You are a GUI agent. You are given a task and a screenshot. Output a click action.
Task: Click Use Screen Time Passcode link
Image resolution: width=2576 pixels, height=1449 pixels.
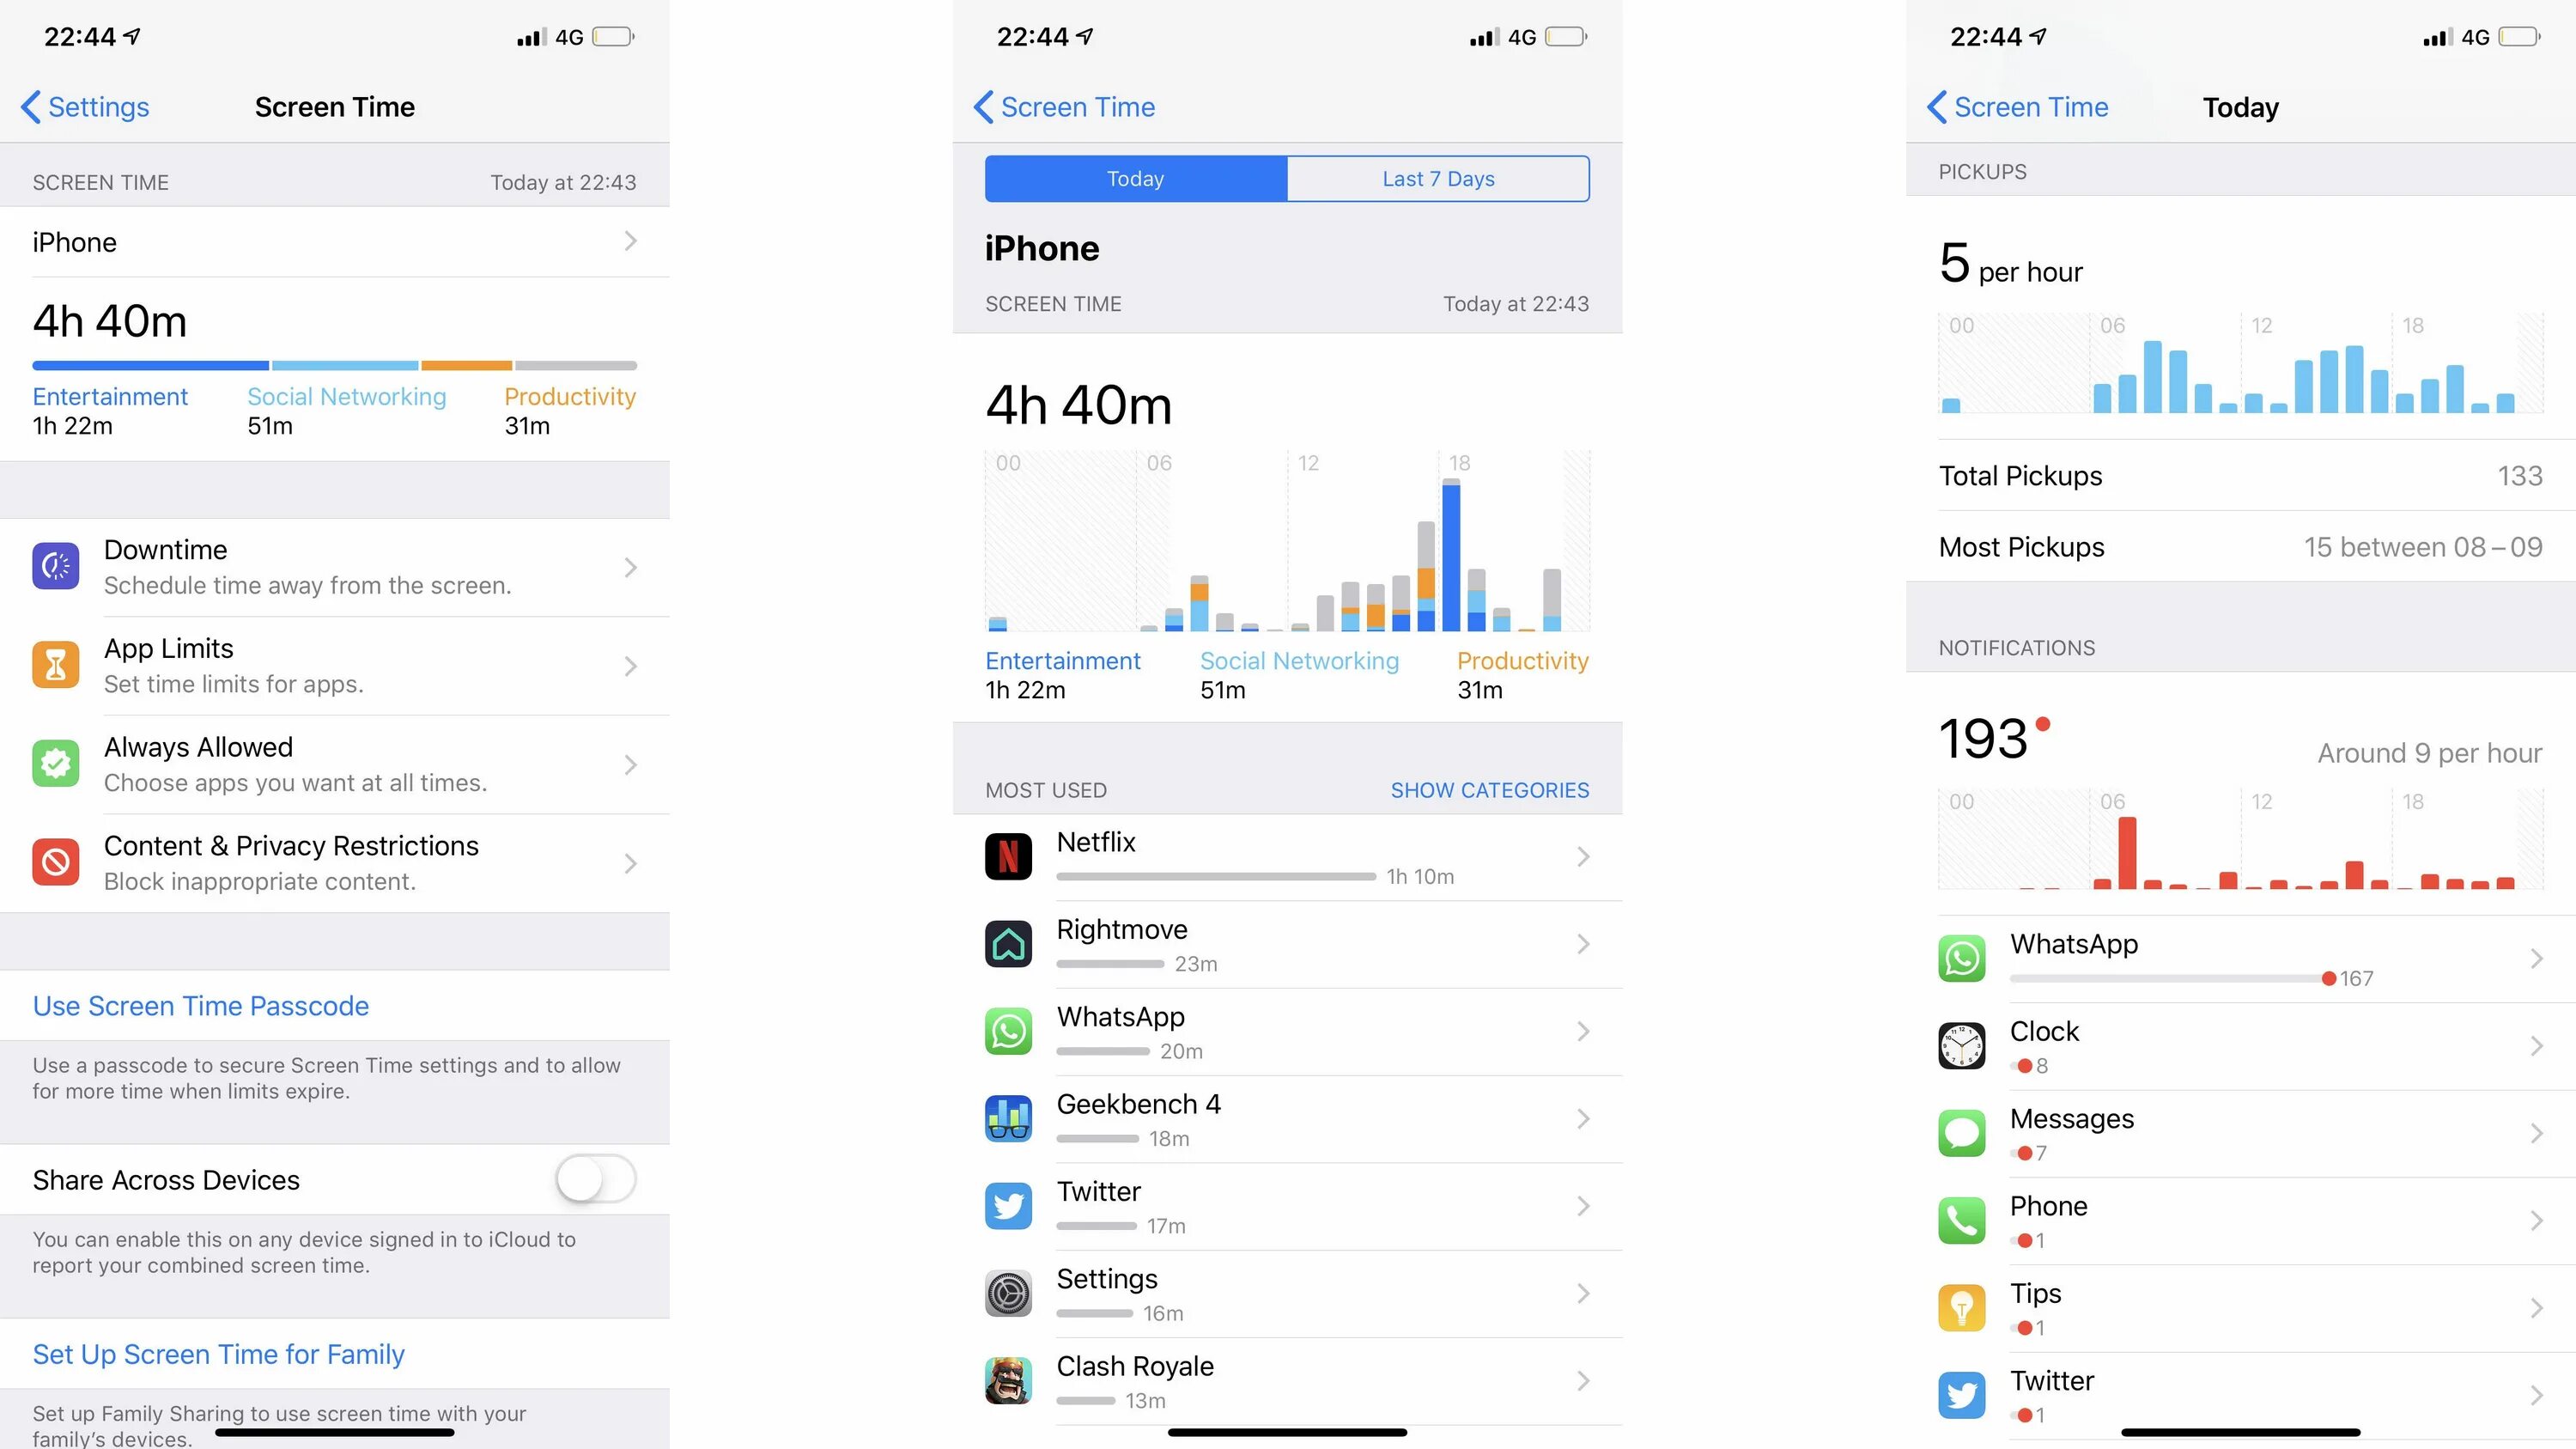200,1005
